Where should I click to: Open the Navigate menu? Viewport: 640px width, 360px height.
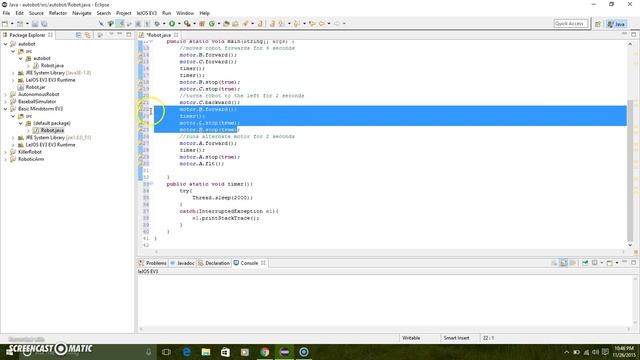82,13
